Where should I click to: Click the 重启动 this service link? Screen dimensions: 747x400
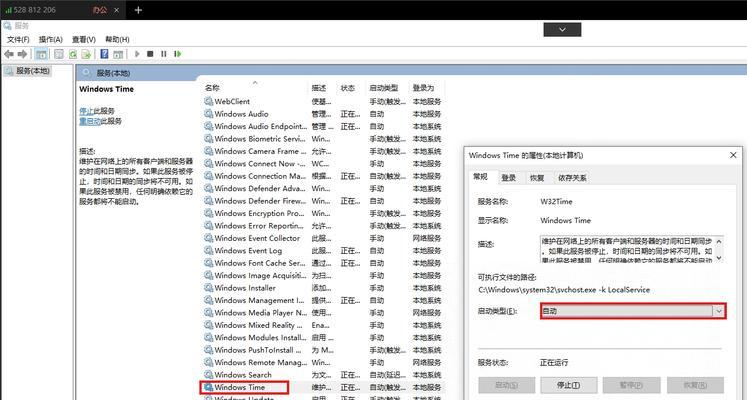click(x=90, y=121)
